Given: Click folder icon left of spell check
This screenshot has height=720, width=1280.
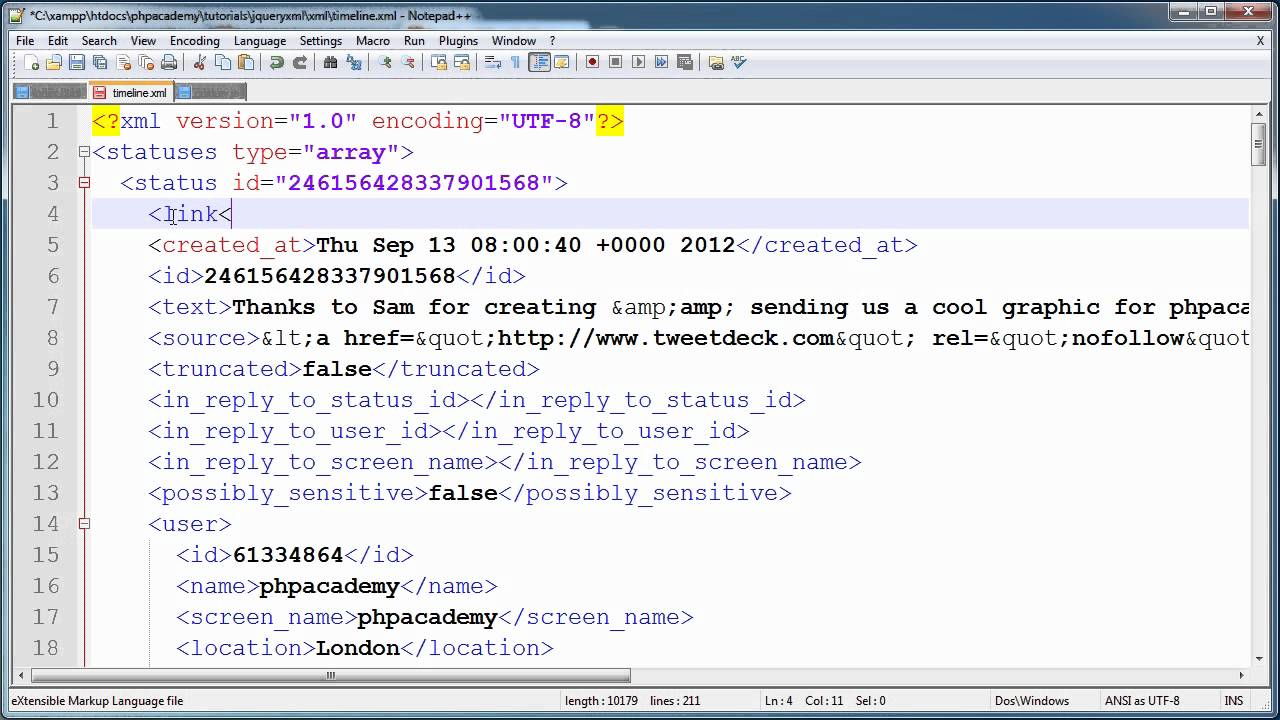Looking at the screenshot, I should pyautogui.click(x=717, y=62).
